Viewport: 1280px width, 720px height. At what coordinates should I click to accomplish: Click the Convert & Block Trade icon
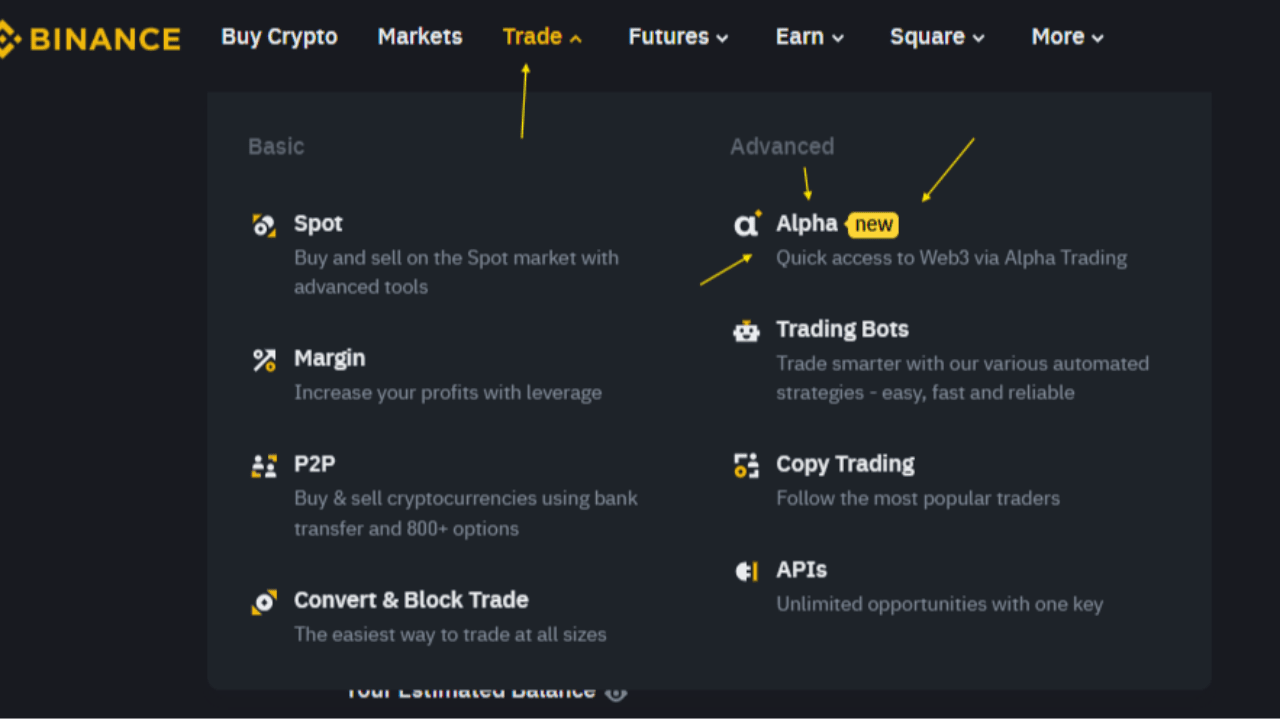[264, 601]
